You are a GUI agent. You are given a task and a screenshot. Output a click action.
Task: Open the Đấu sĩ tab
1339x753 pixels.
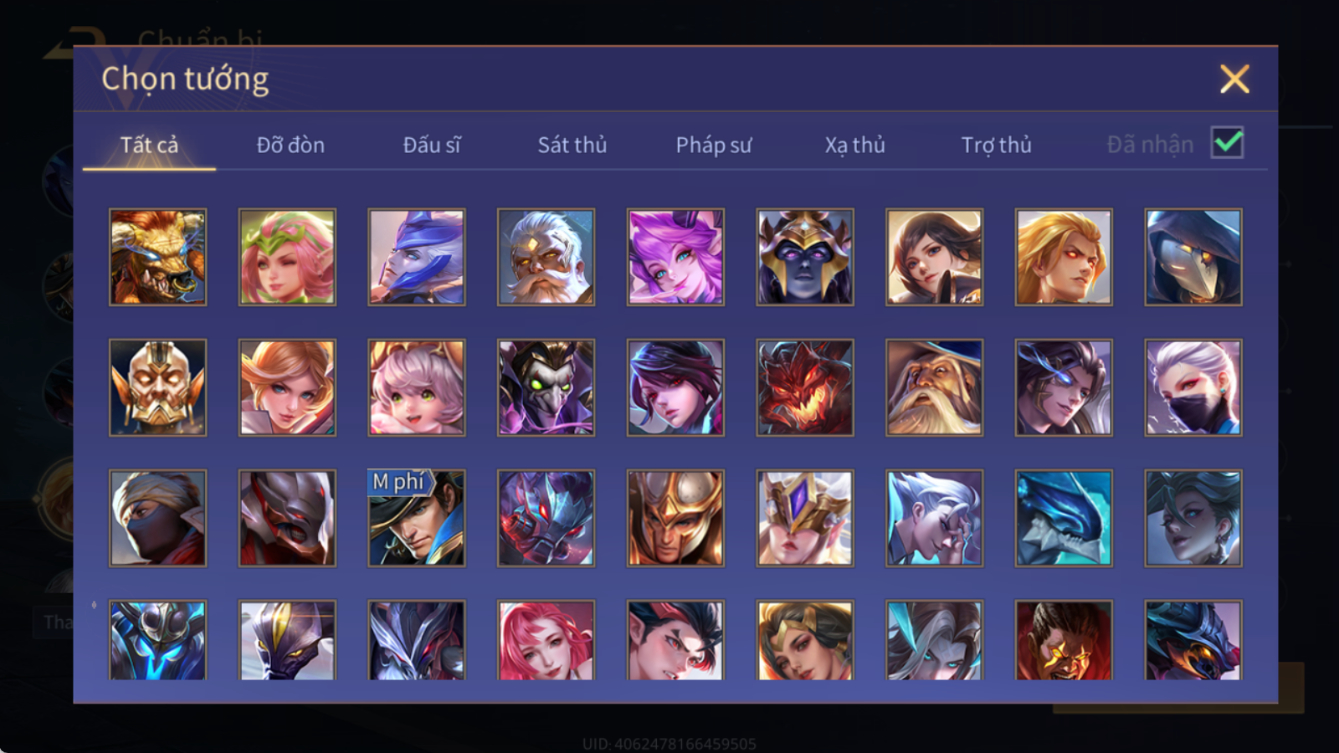pyautogui.click(x=432, y=145)
